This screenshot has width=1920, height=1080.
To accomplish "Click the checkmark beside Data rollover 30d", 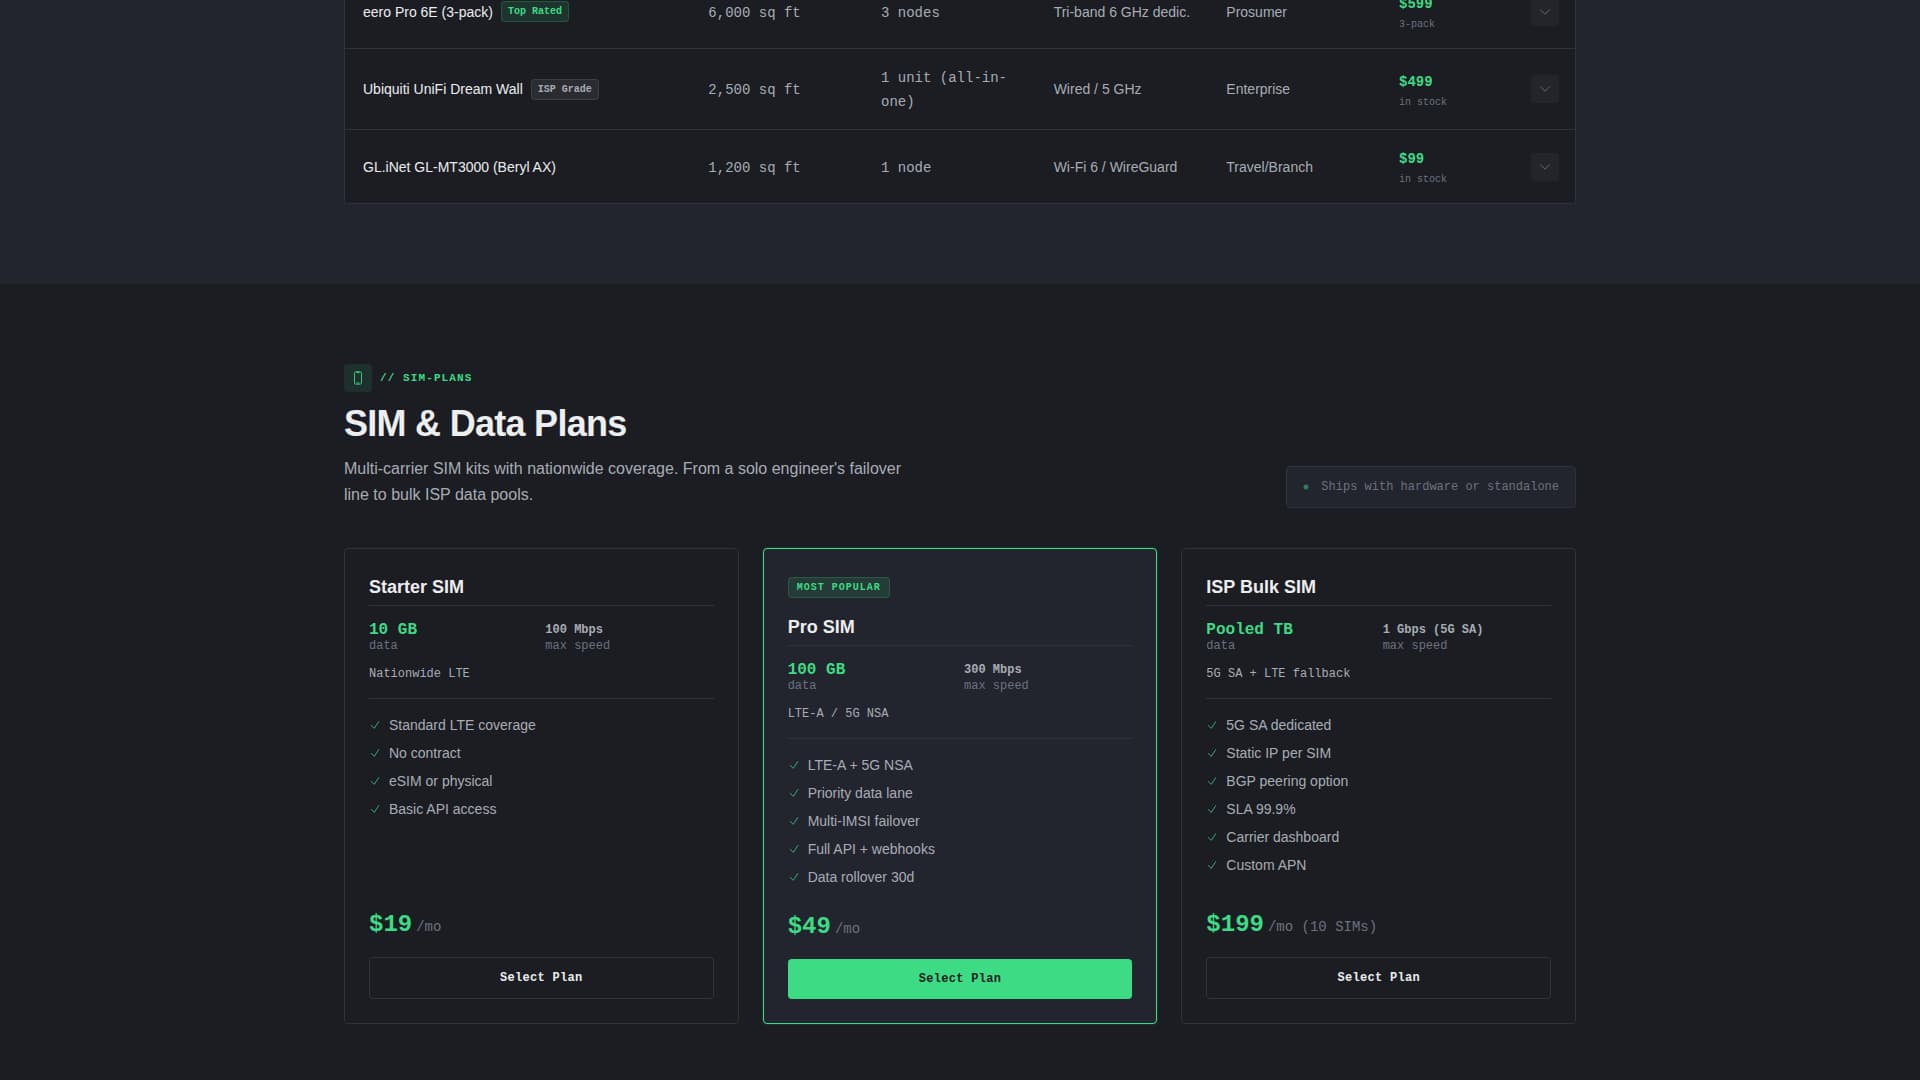I will 794,877.
